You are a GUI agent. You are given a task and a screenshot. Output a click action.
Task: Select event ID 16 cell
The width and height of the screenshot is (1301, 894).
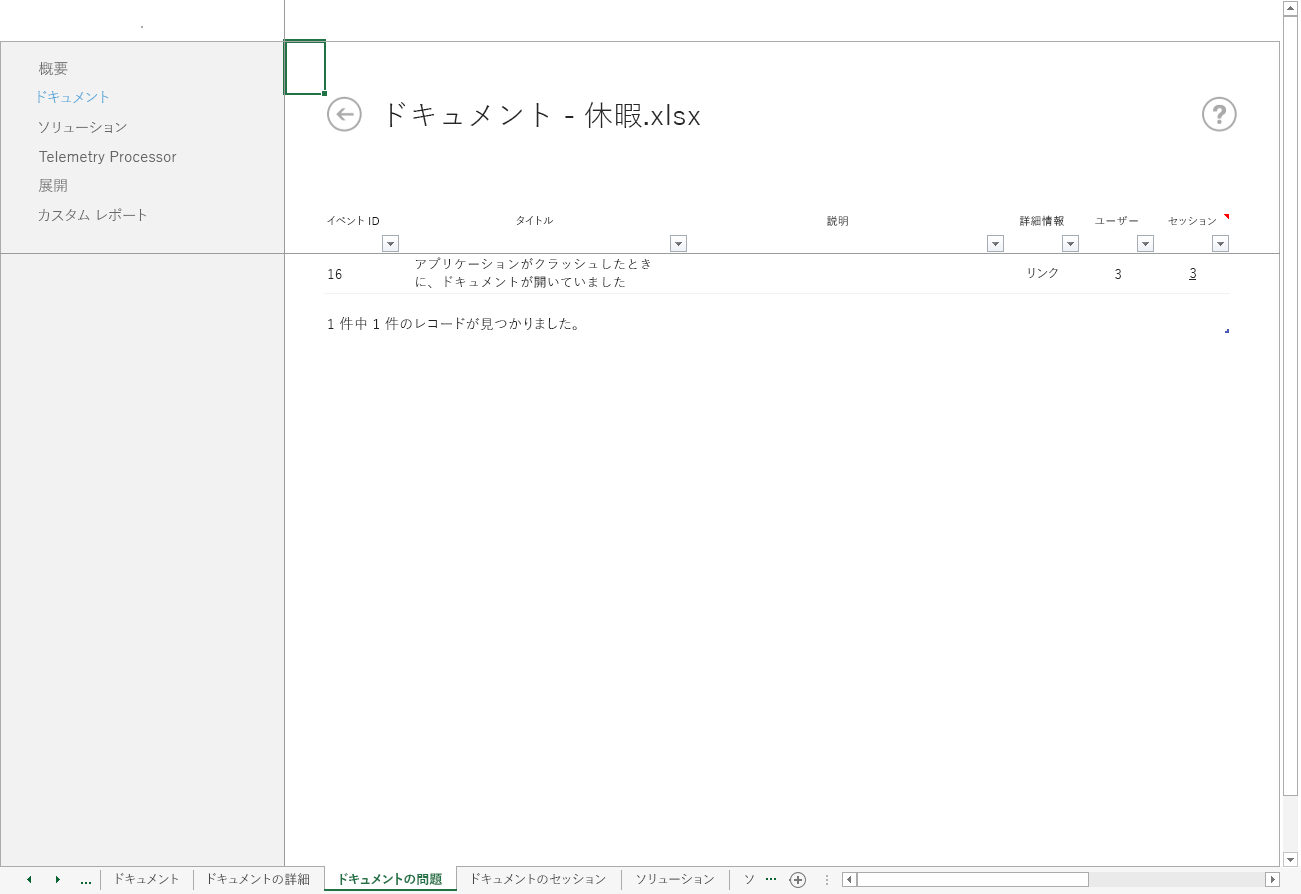click(x=335, y=274)
